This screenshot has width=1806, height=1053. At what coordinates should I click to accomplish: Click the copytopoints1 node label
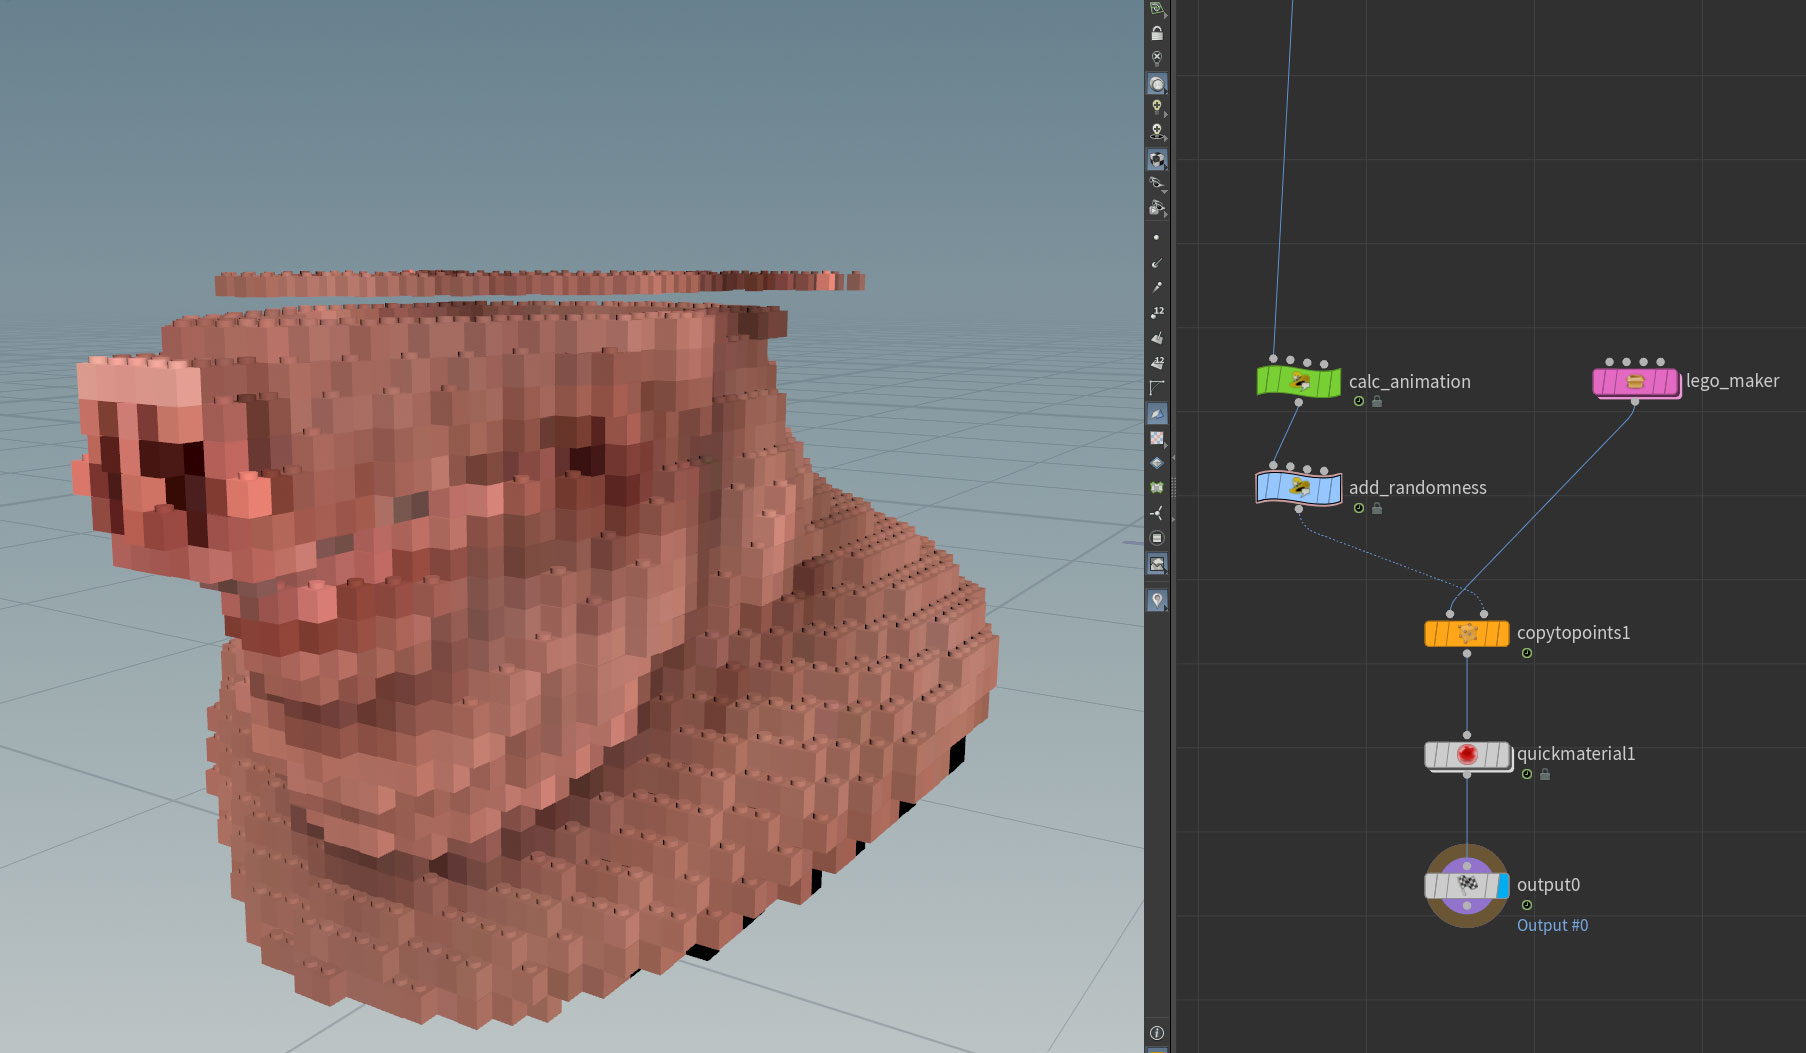(x=1573, y=632)
